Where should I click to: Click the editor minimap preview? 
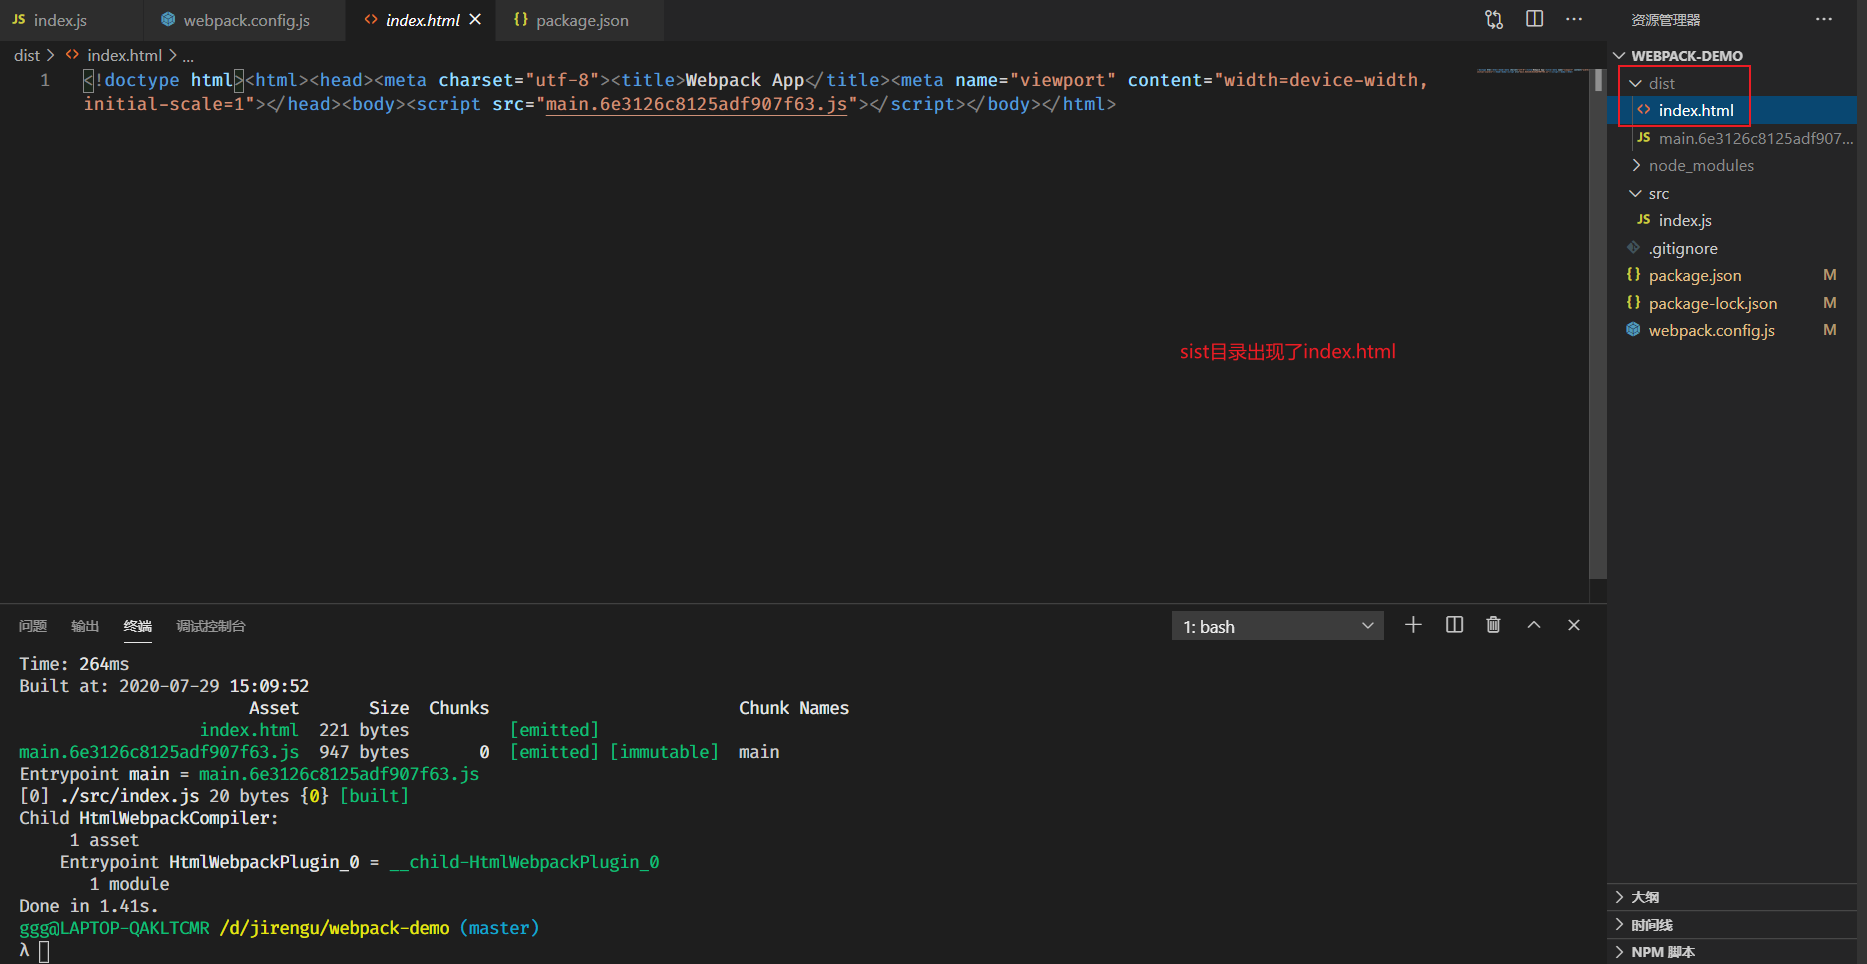pyautogui.click(x=1530, y=71)
